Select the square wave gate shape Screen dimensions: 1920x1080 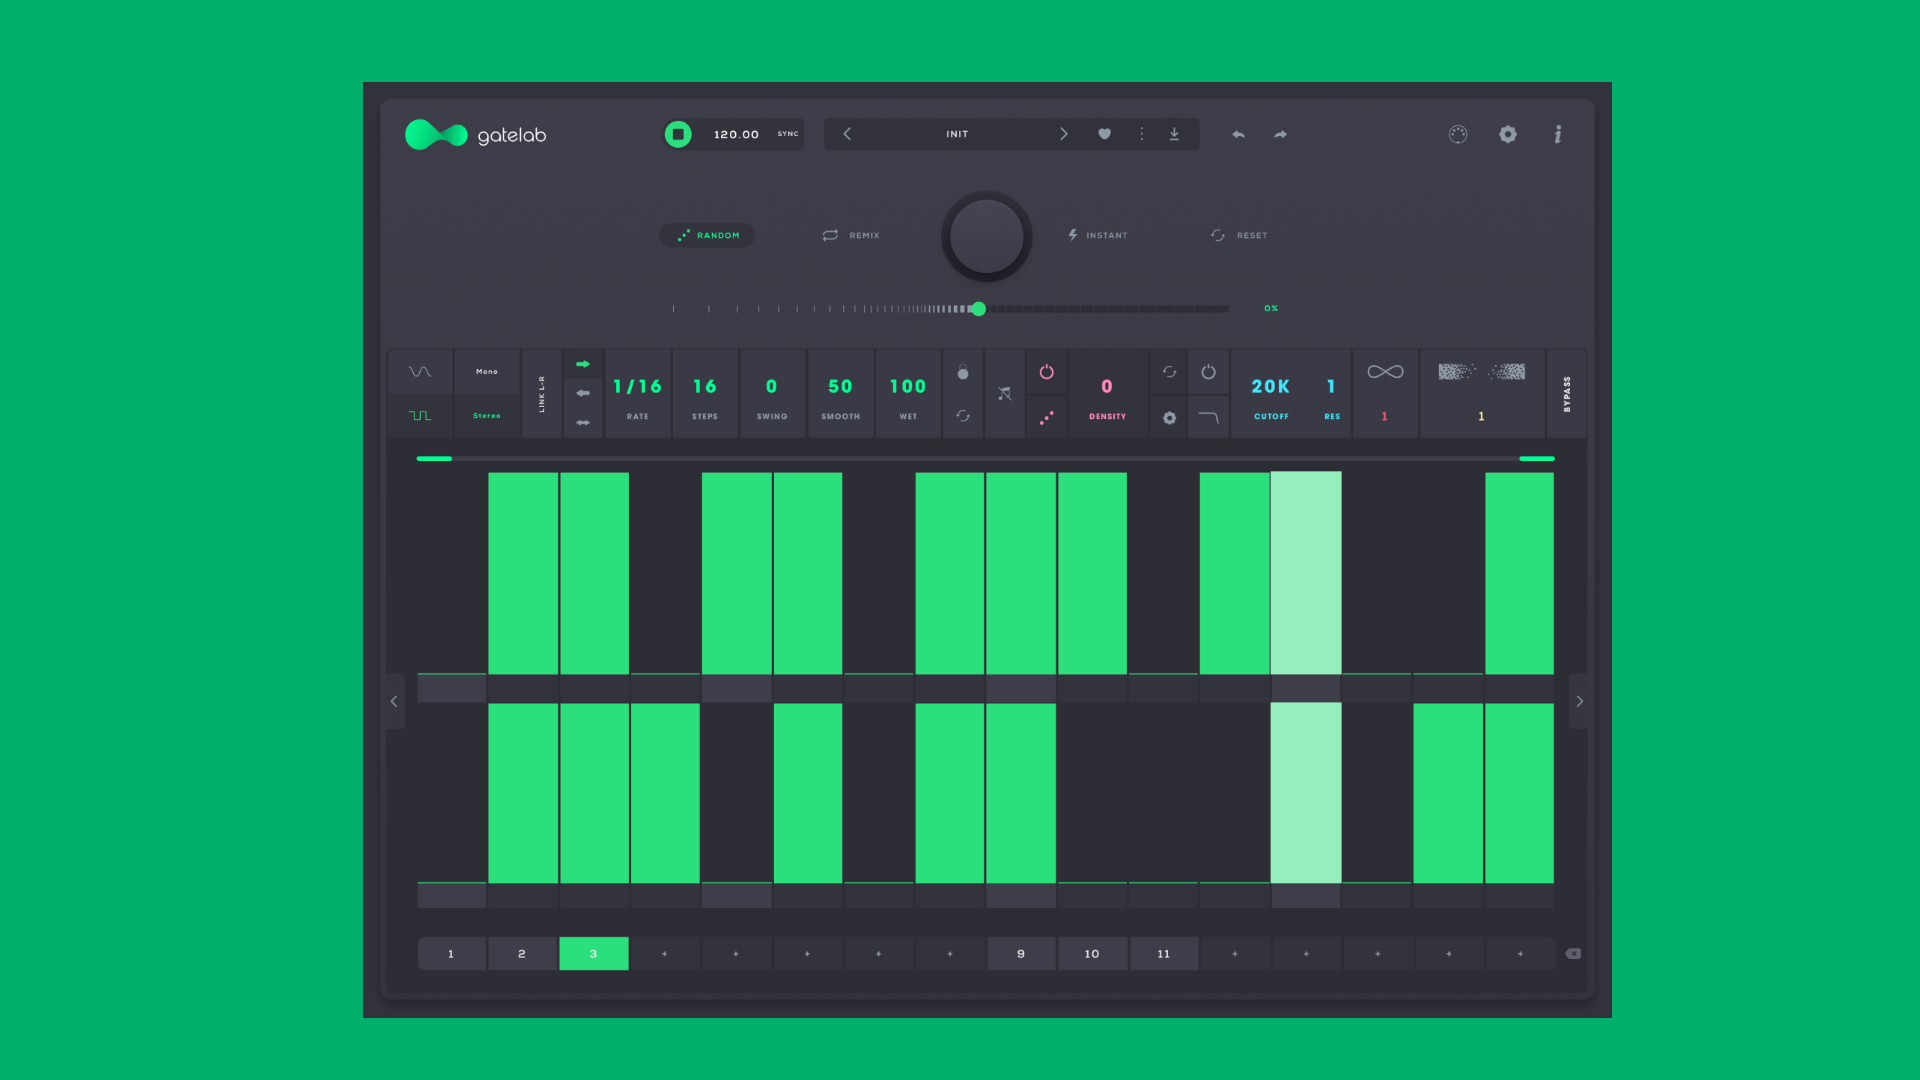tap(420, 415)
